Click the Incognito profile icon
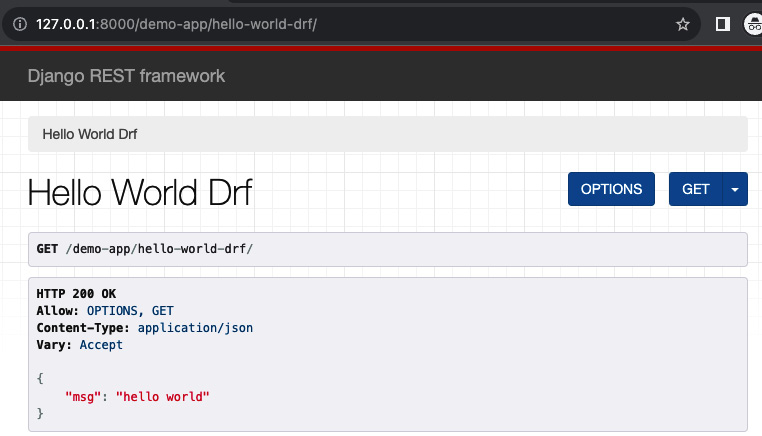The height and width of the screenshot is (436, 762). 754,24
